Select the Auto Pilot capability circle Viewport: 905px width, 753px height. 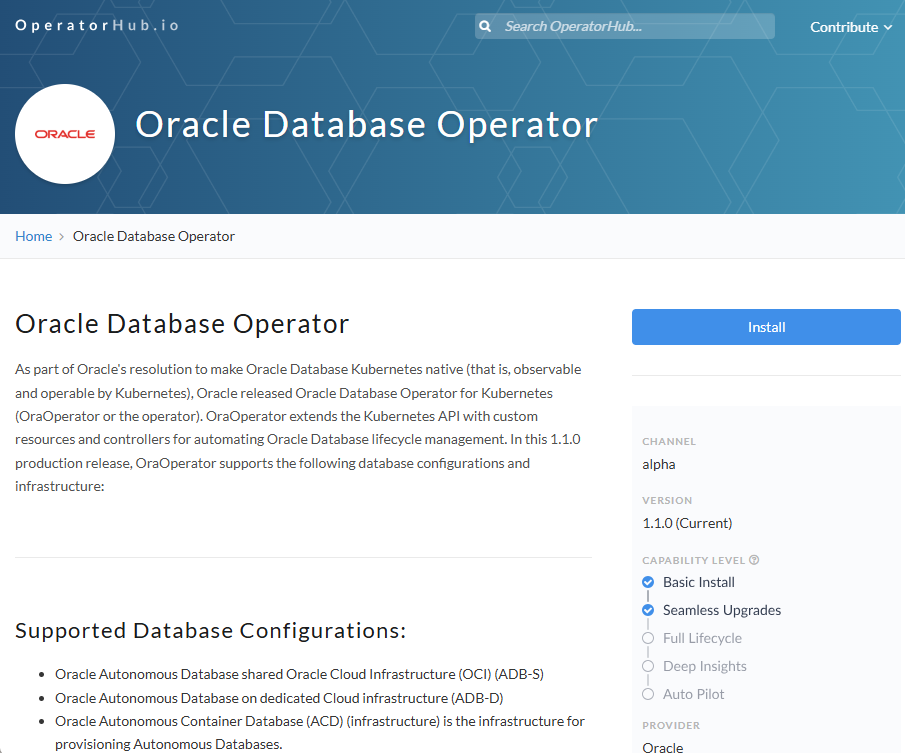tap(648, 694)
